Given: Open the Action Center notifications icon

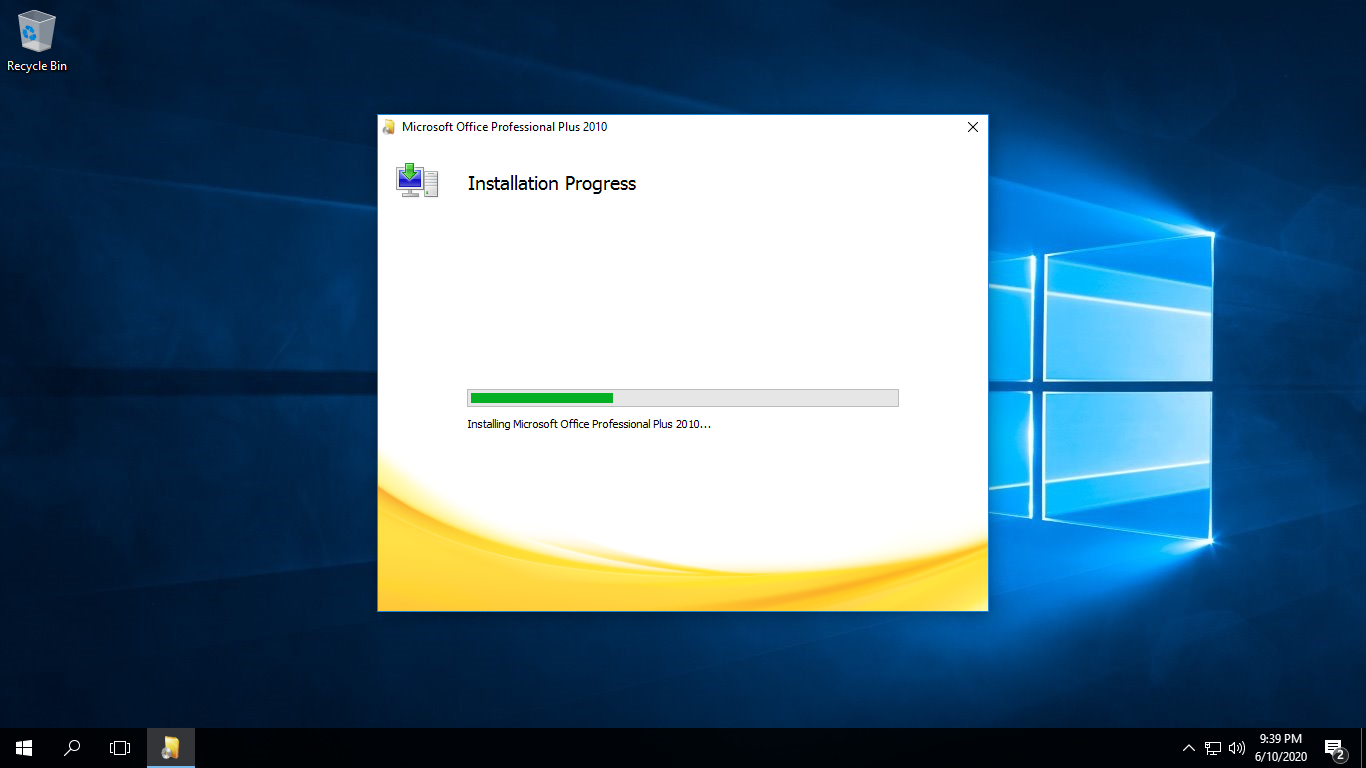Looking at the screenshot, I should click(1334, 747).
